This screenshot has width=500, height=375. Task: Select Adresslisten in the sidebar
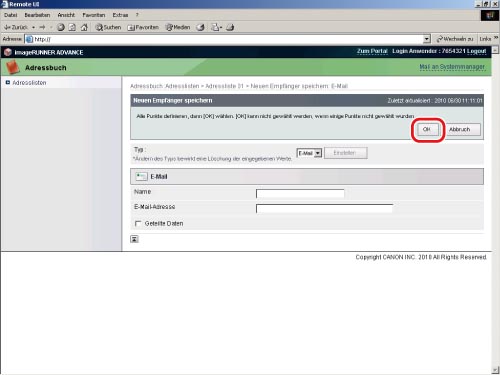click(x=29, y=83)
